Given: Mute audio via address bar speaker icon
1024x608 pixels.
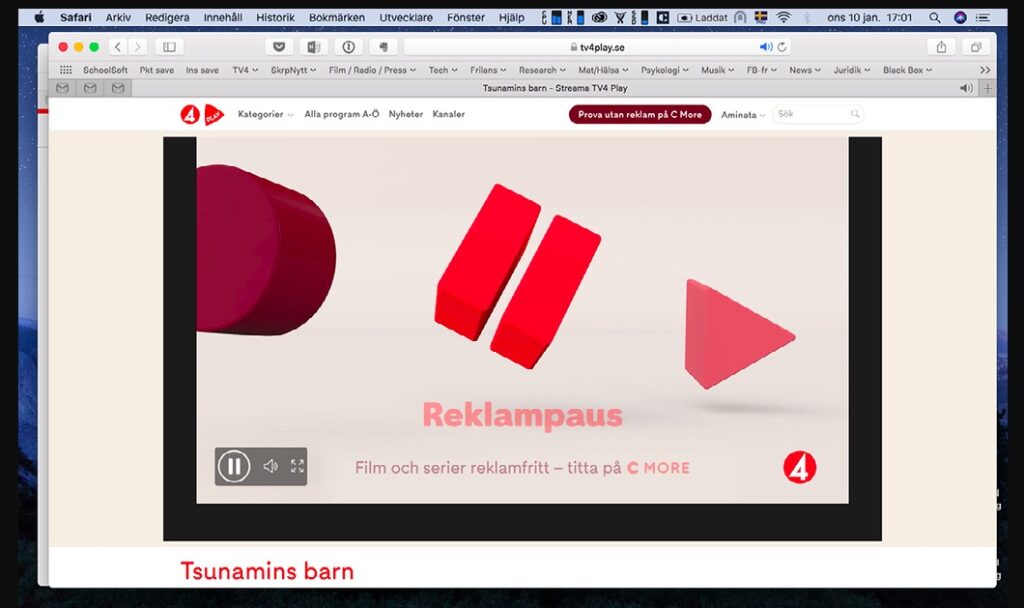Looking at the screenshot, I should point(765,47).
